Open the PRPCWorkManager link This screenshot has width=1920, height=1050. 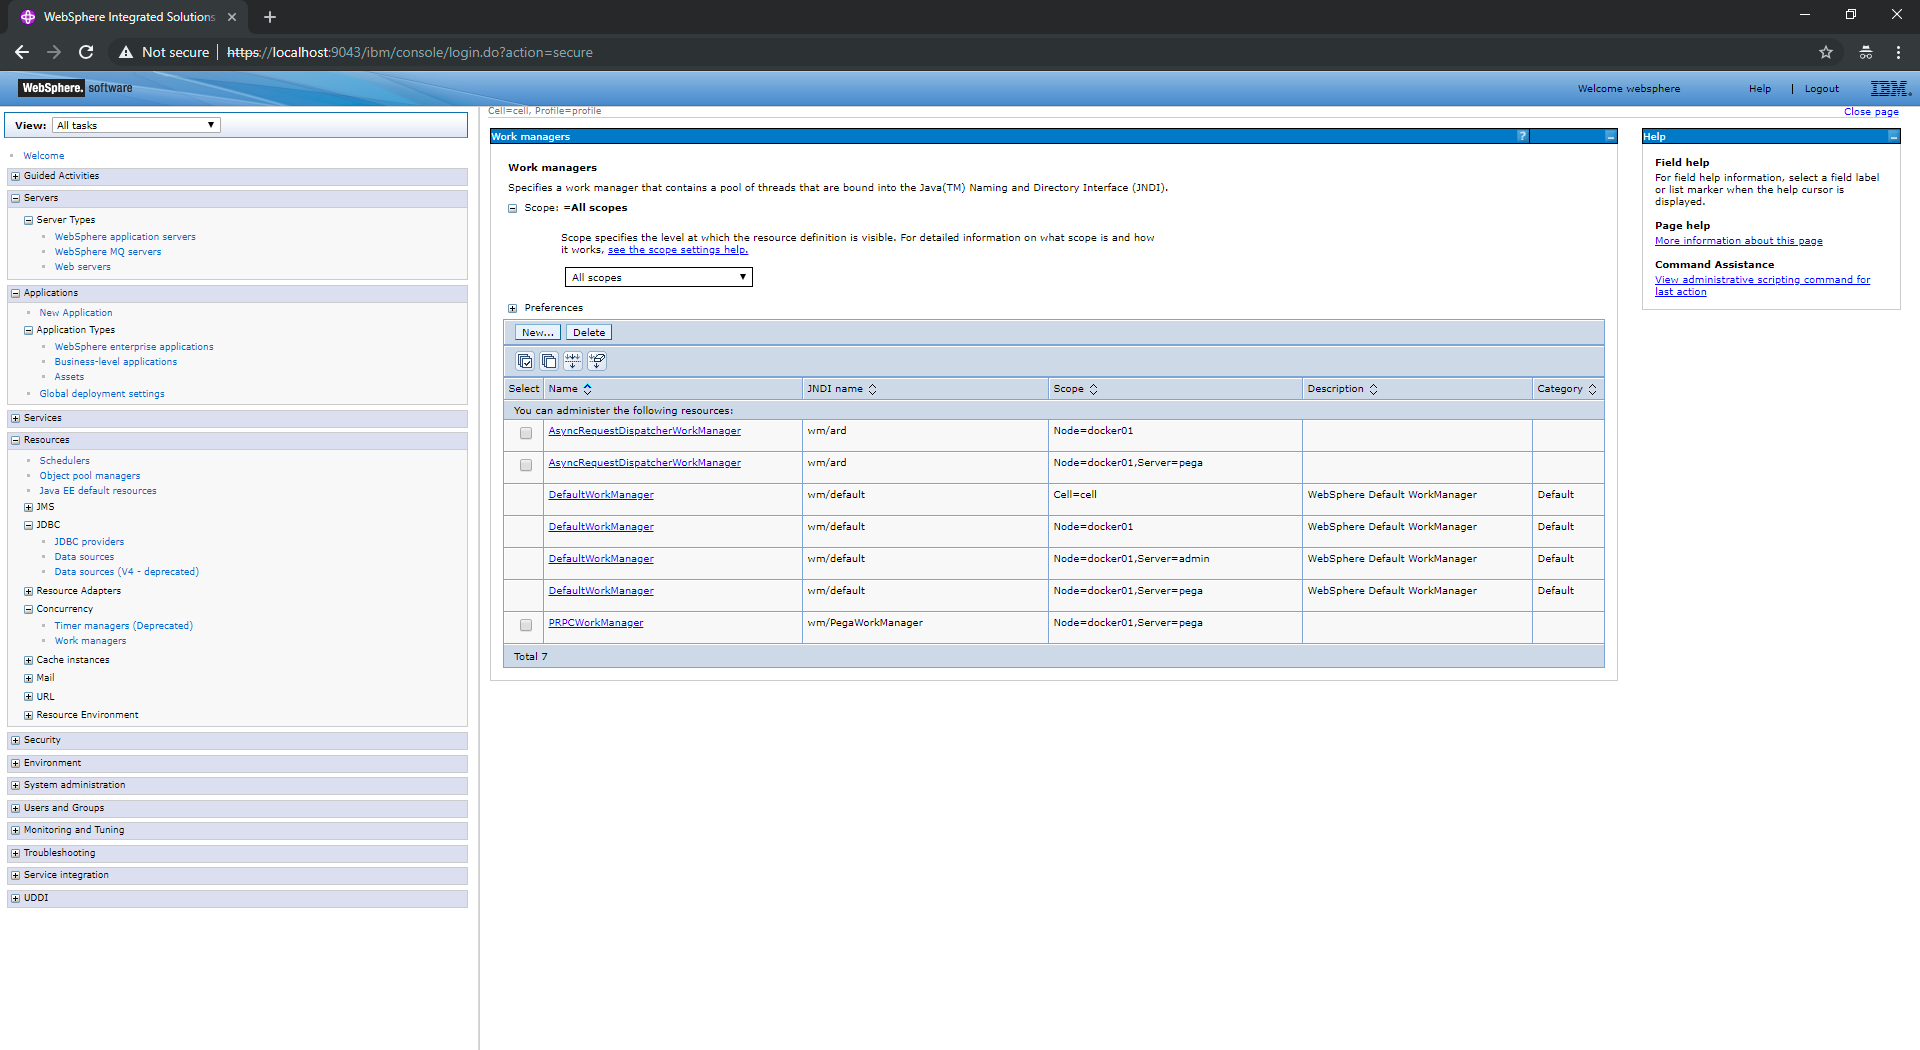coord(596,623)
